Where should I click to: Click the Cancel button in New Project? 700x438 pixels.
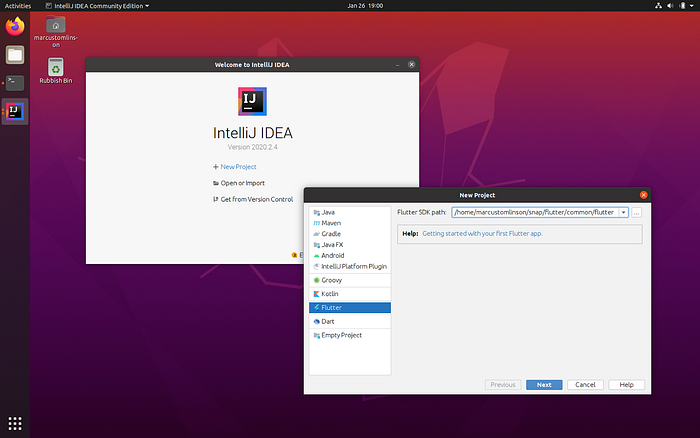[585, 384]
